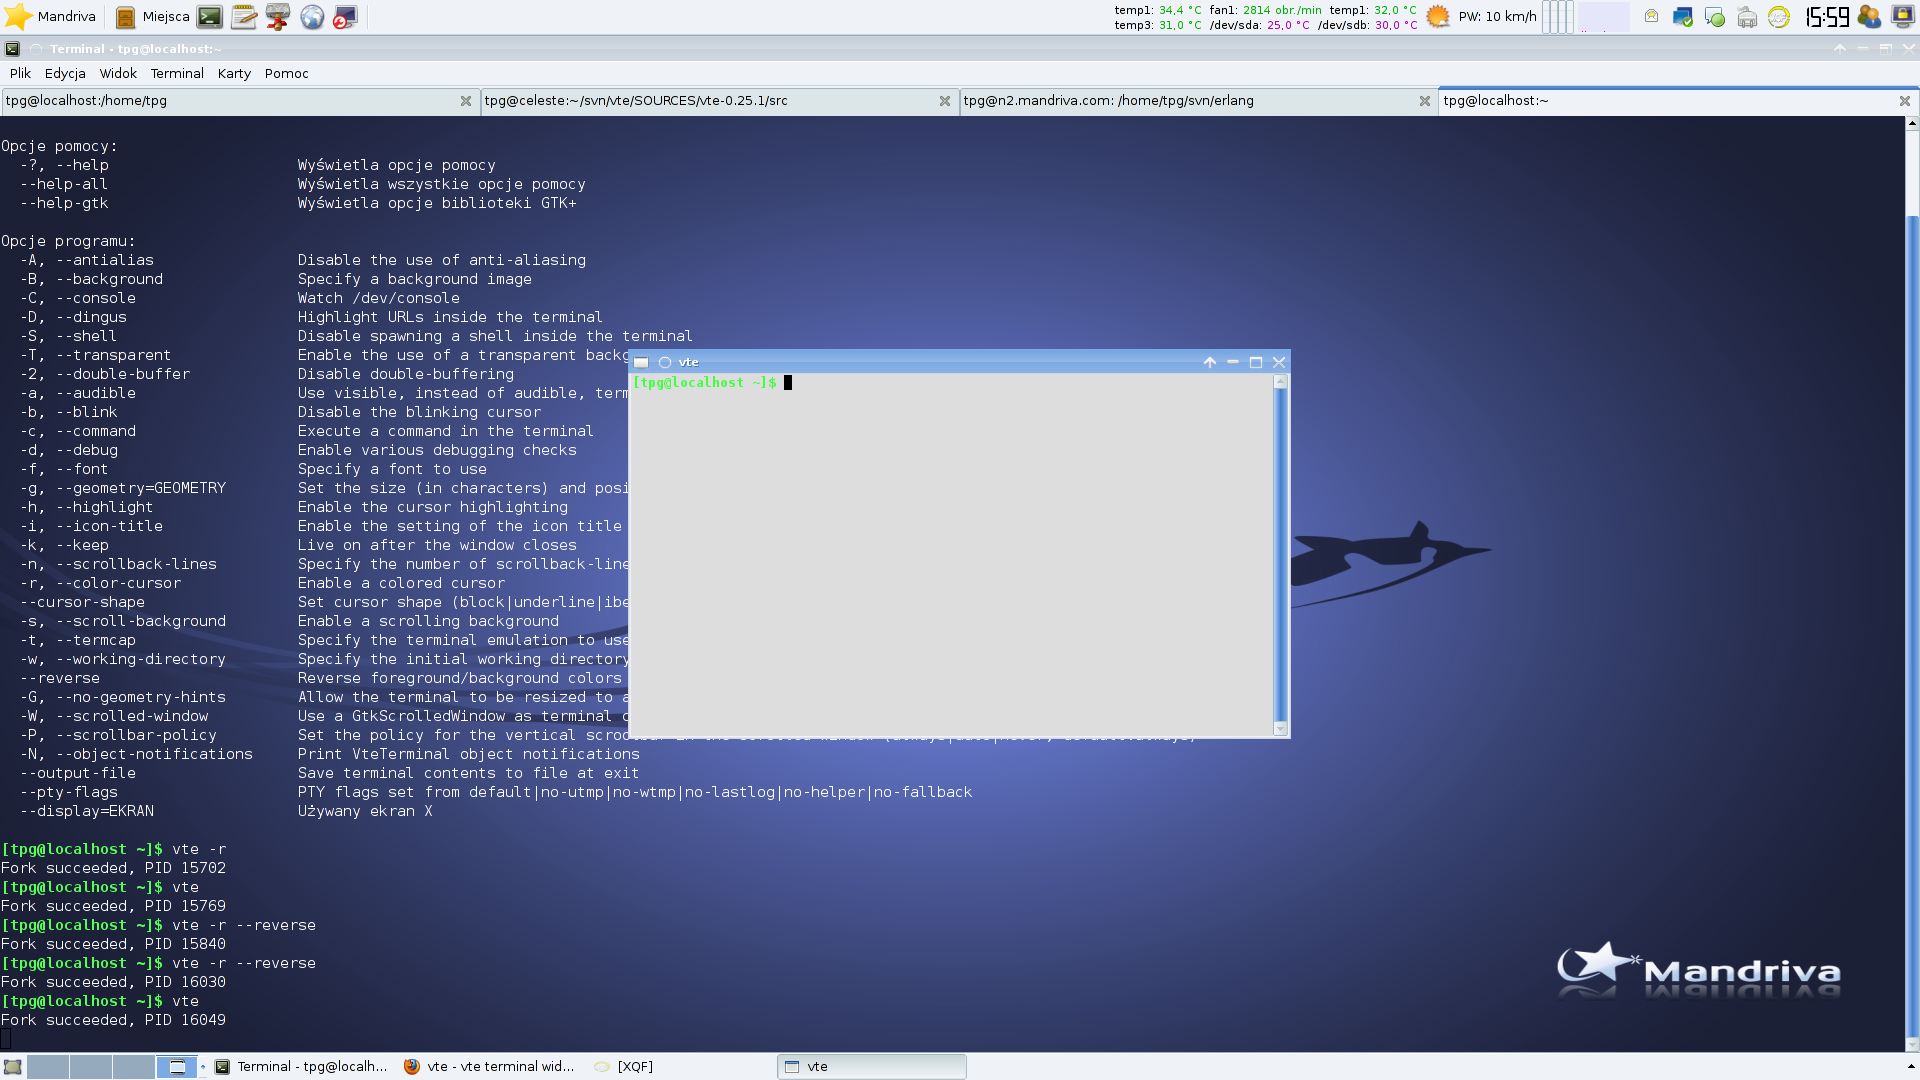This screenshot has height=1080, width=1920.
Task: Open the Karty menu
Action: [234, 73]
